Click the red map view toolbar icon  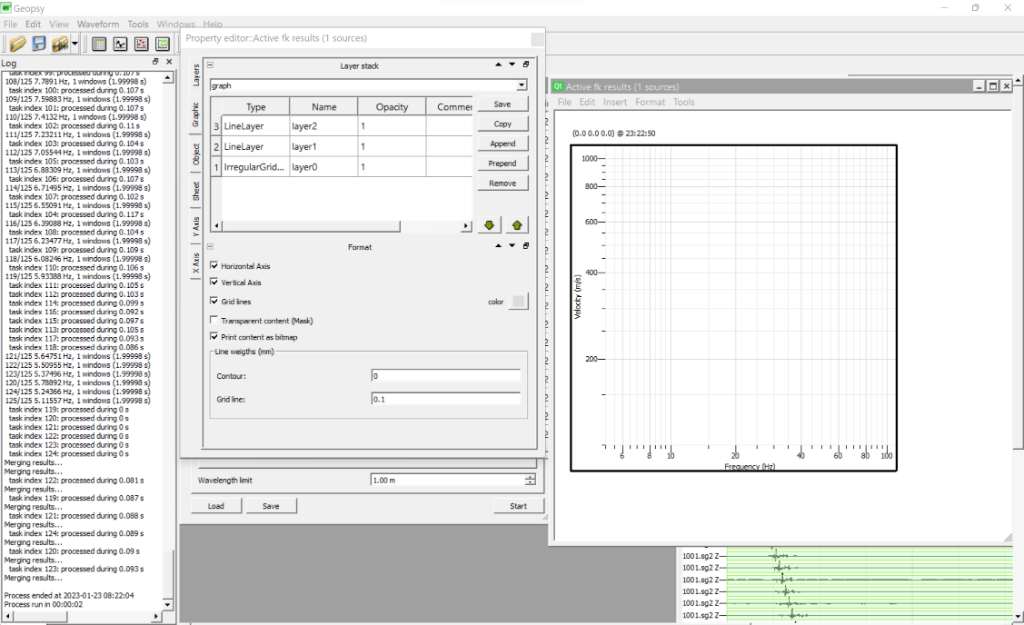141,44
